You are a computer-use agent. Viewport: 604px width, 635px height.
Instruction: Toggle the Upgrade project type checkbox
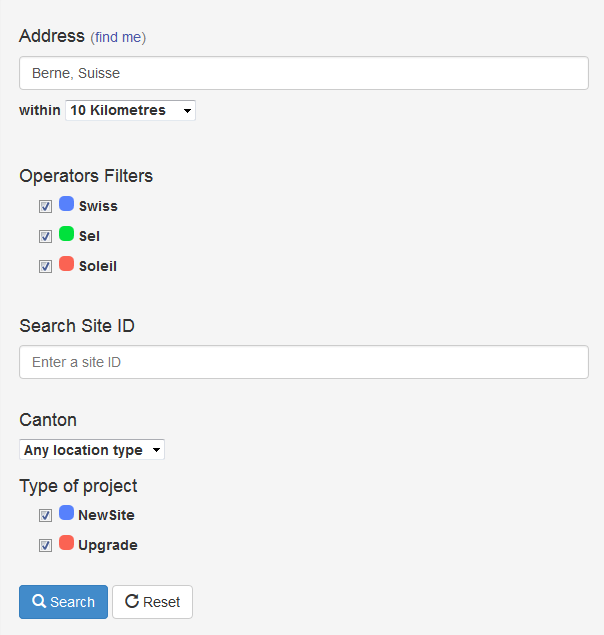pyautogui.click(x=45, y=546)
